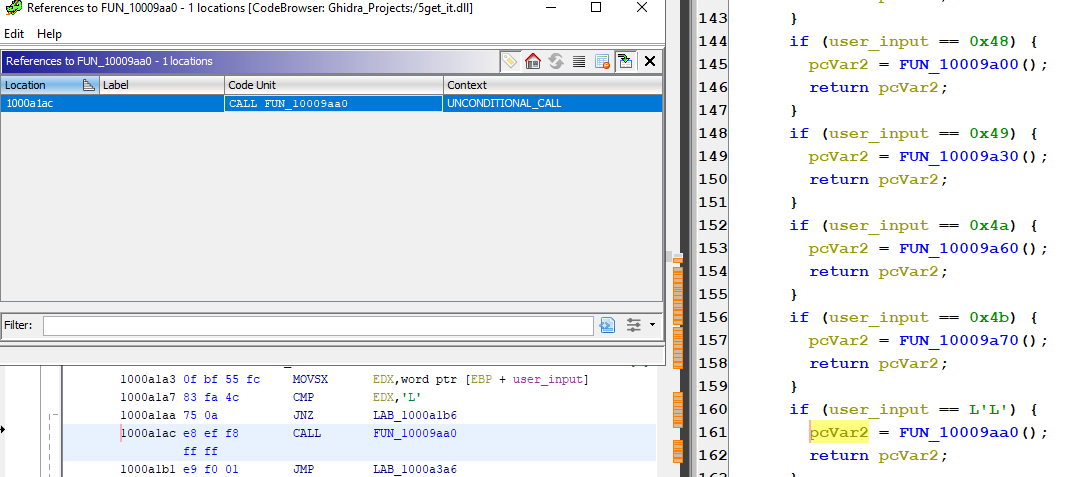Click decompiler line number 152

713,225
